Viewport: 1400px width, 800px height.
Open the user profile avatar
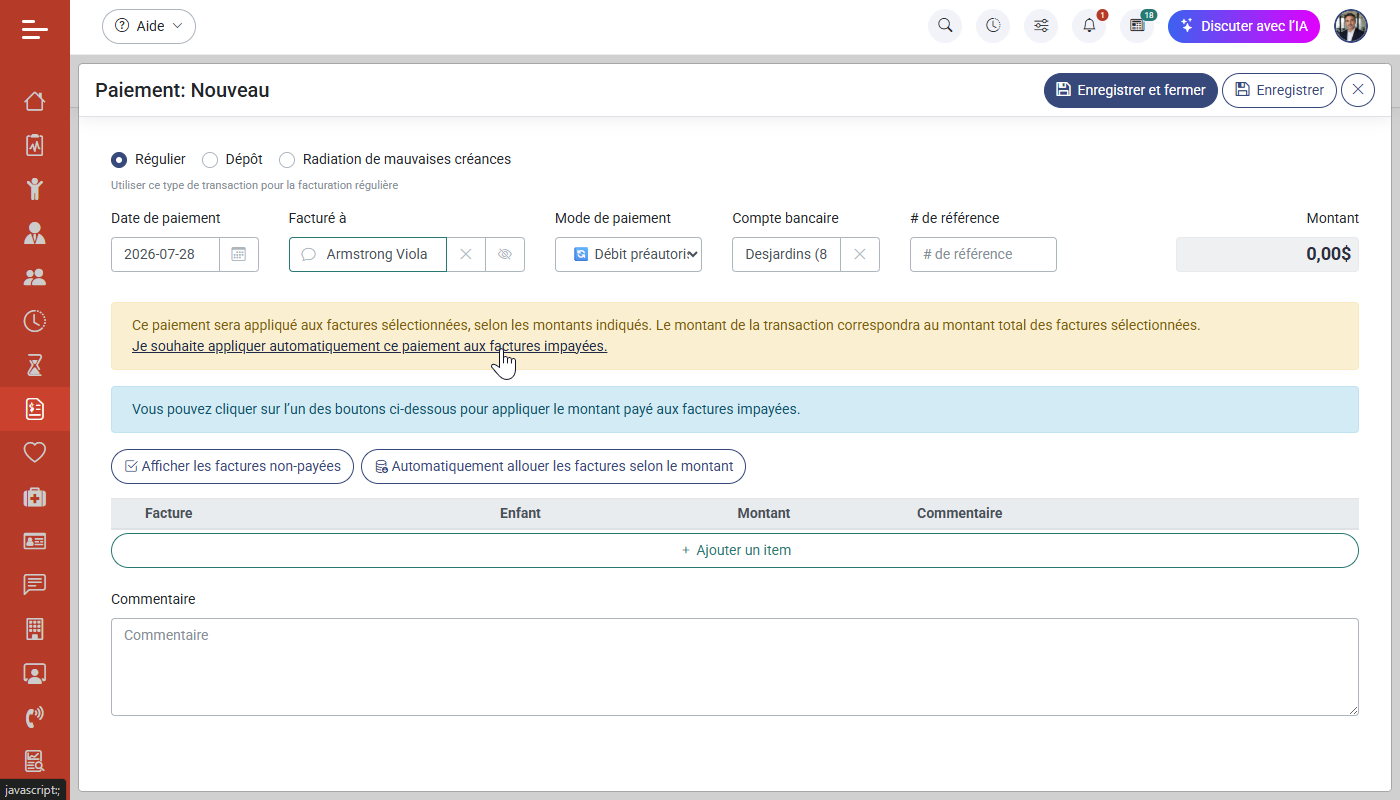tap(1351, 26)
